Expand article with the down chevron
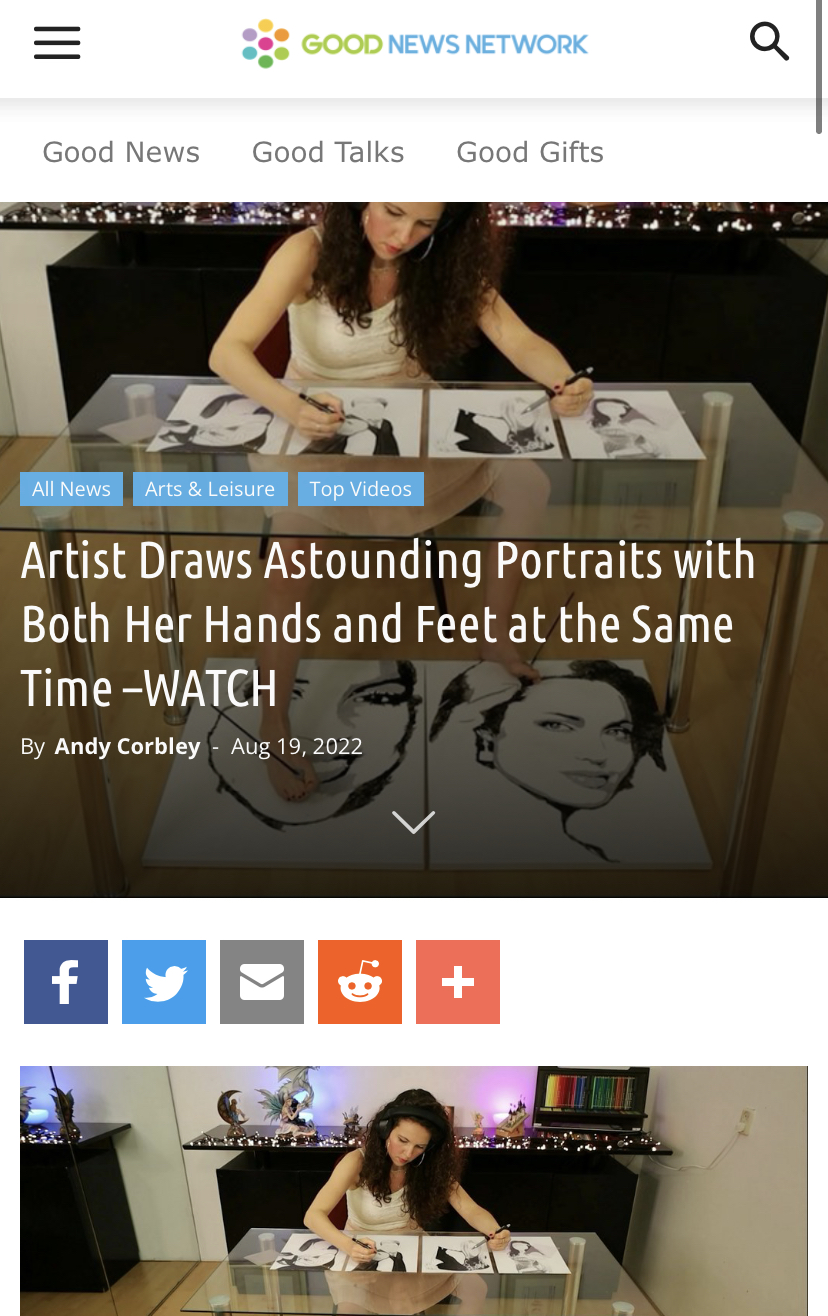Viewport: 828px width, 1316px height. click(414, 822)
